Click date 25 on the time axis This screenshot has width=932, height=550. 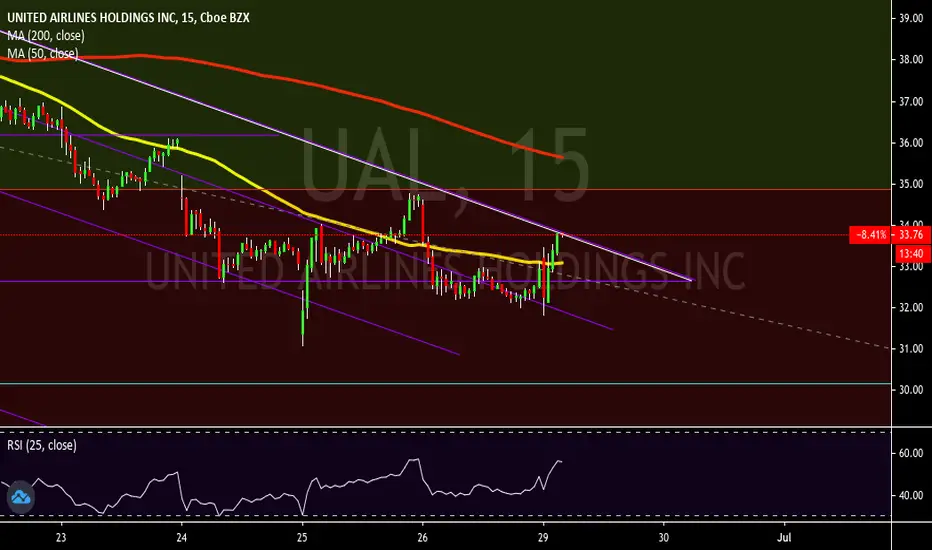click(303, 538)
